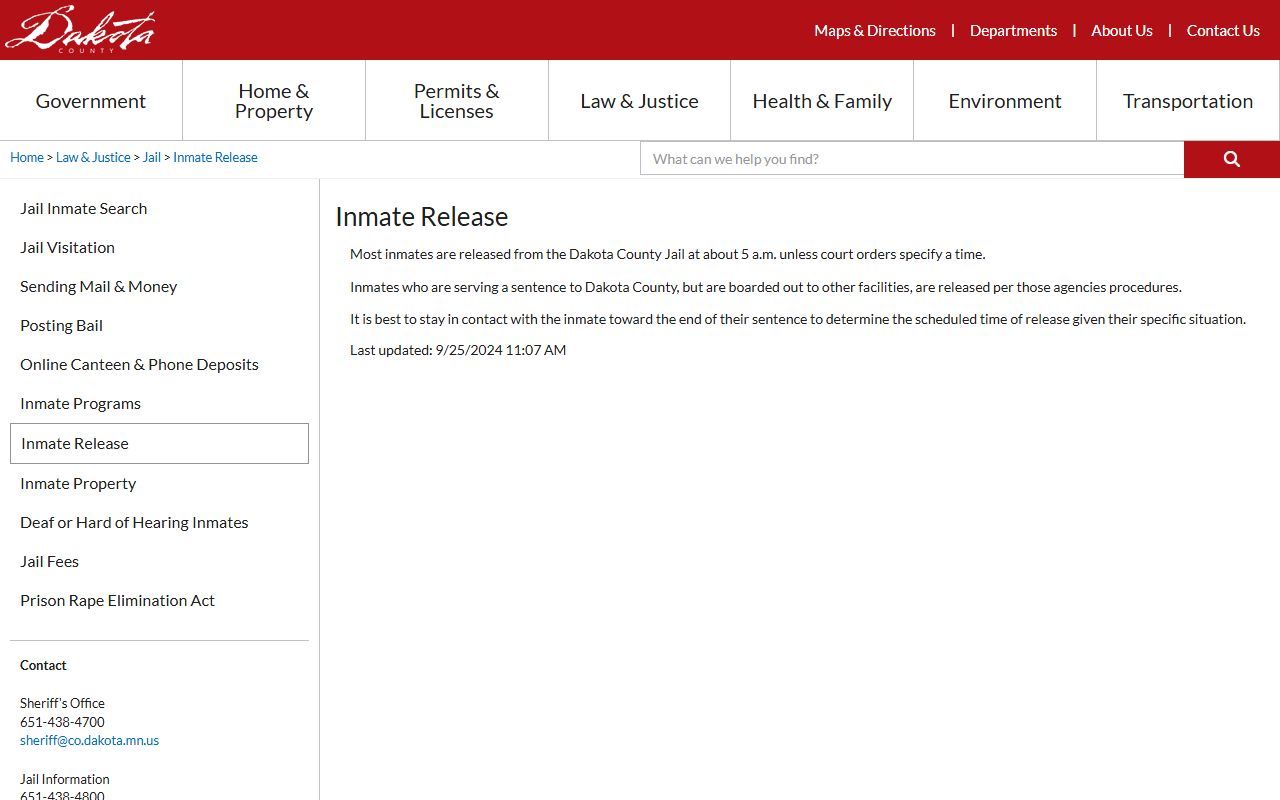Open the Departments link

pos(1013,31)
